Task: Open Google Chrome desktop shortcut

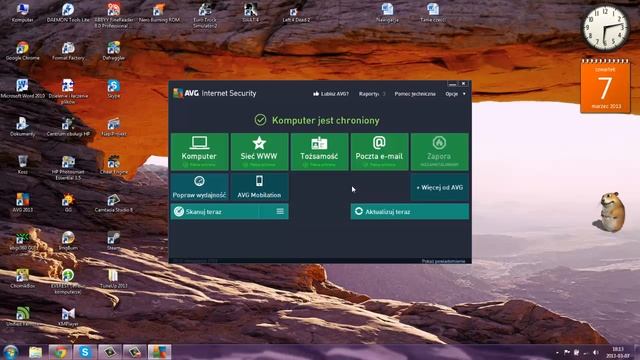Action: tap(22, 51)
